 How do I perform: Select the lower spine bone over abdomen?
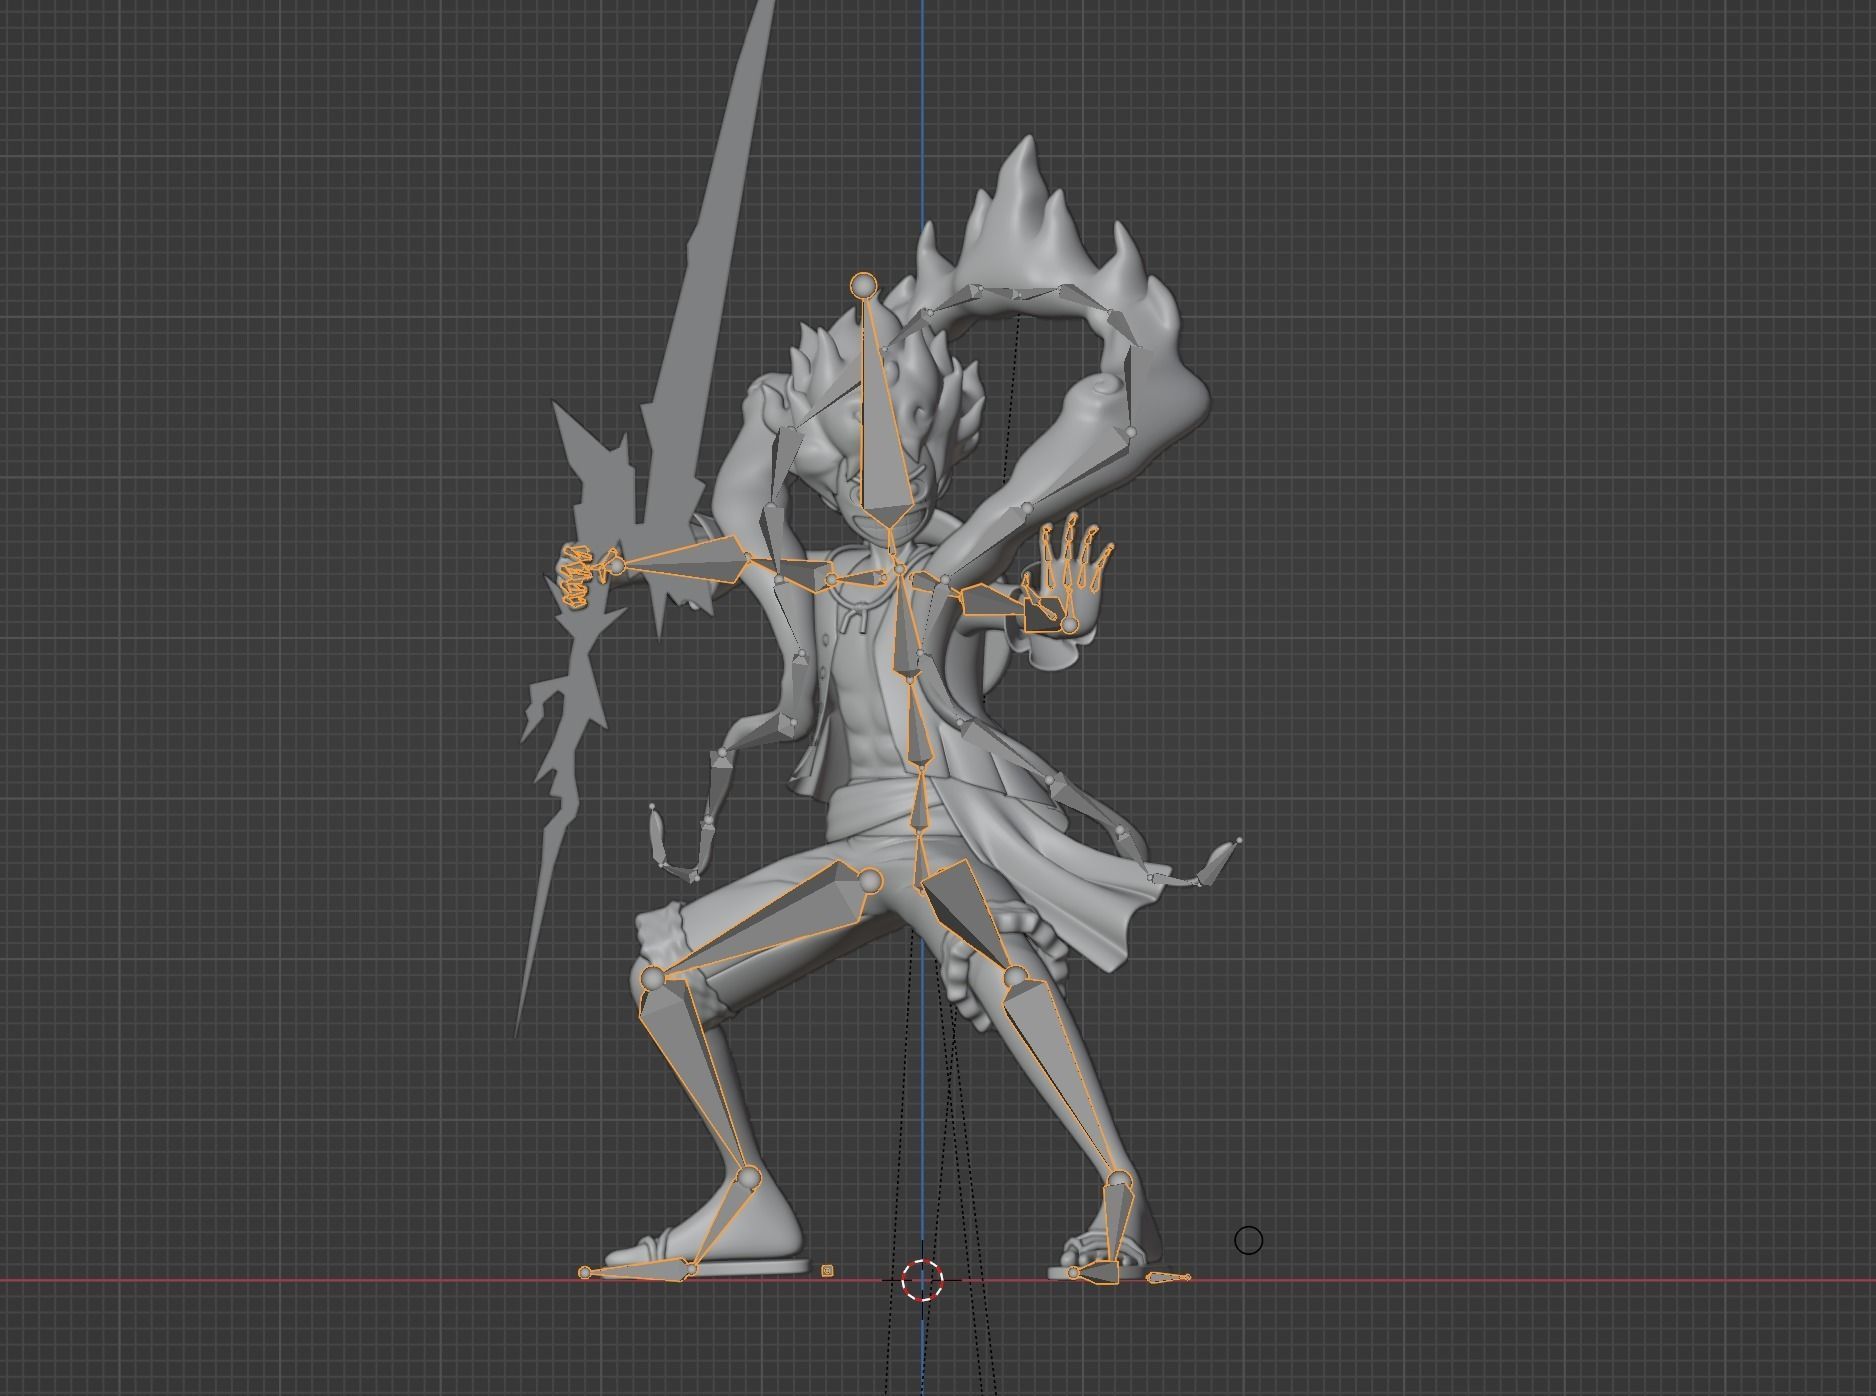click(918, 725)
